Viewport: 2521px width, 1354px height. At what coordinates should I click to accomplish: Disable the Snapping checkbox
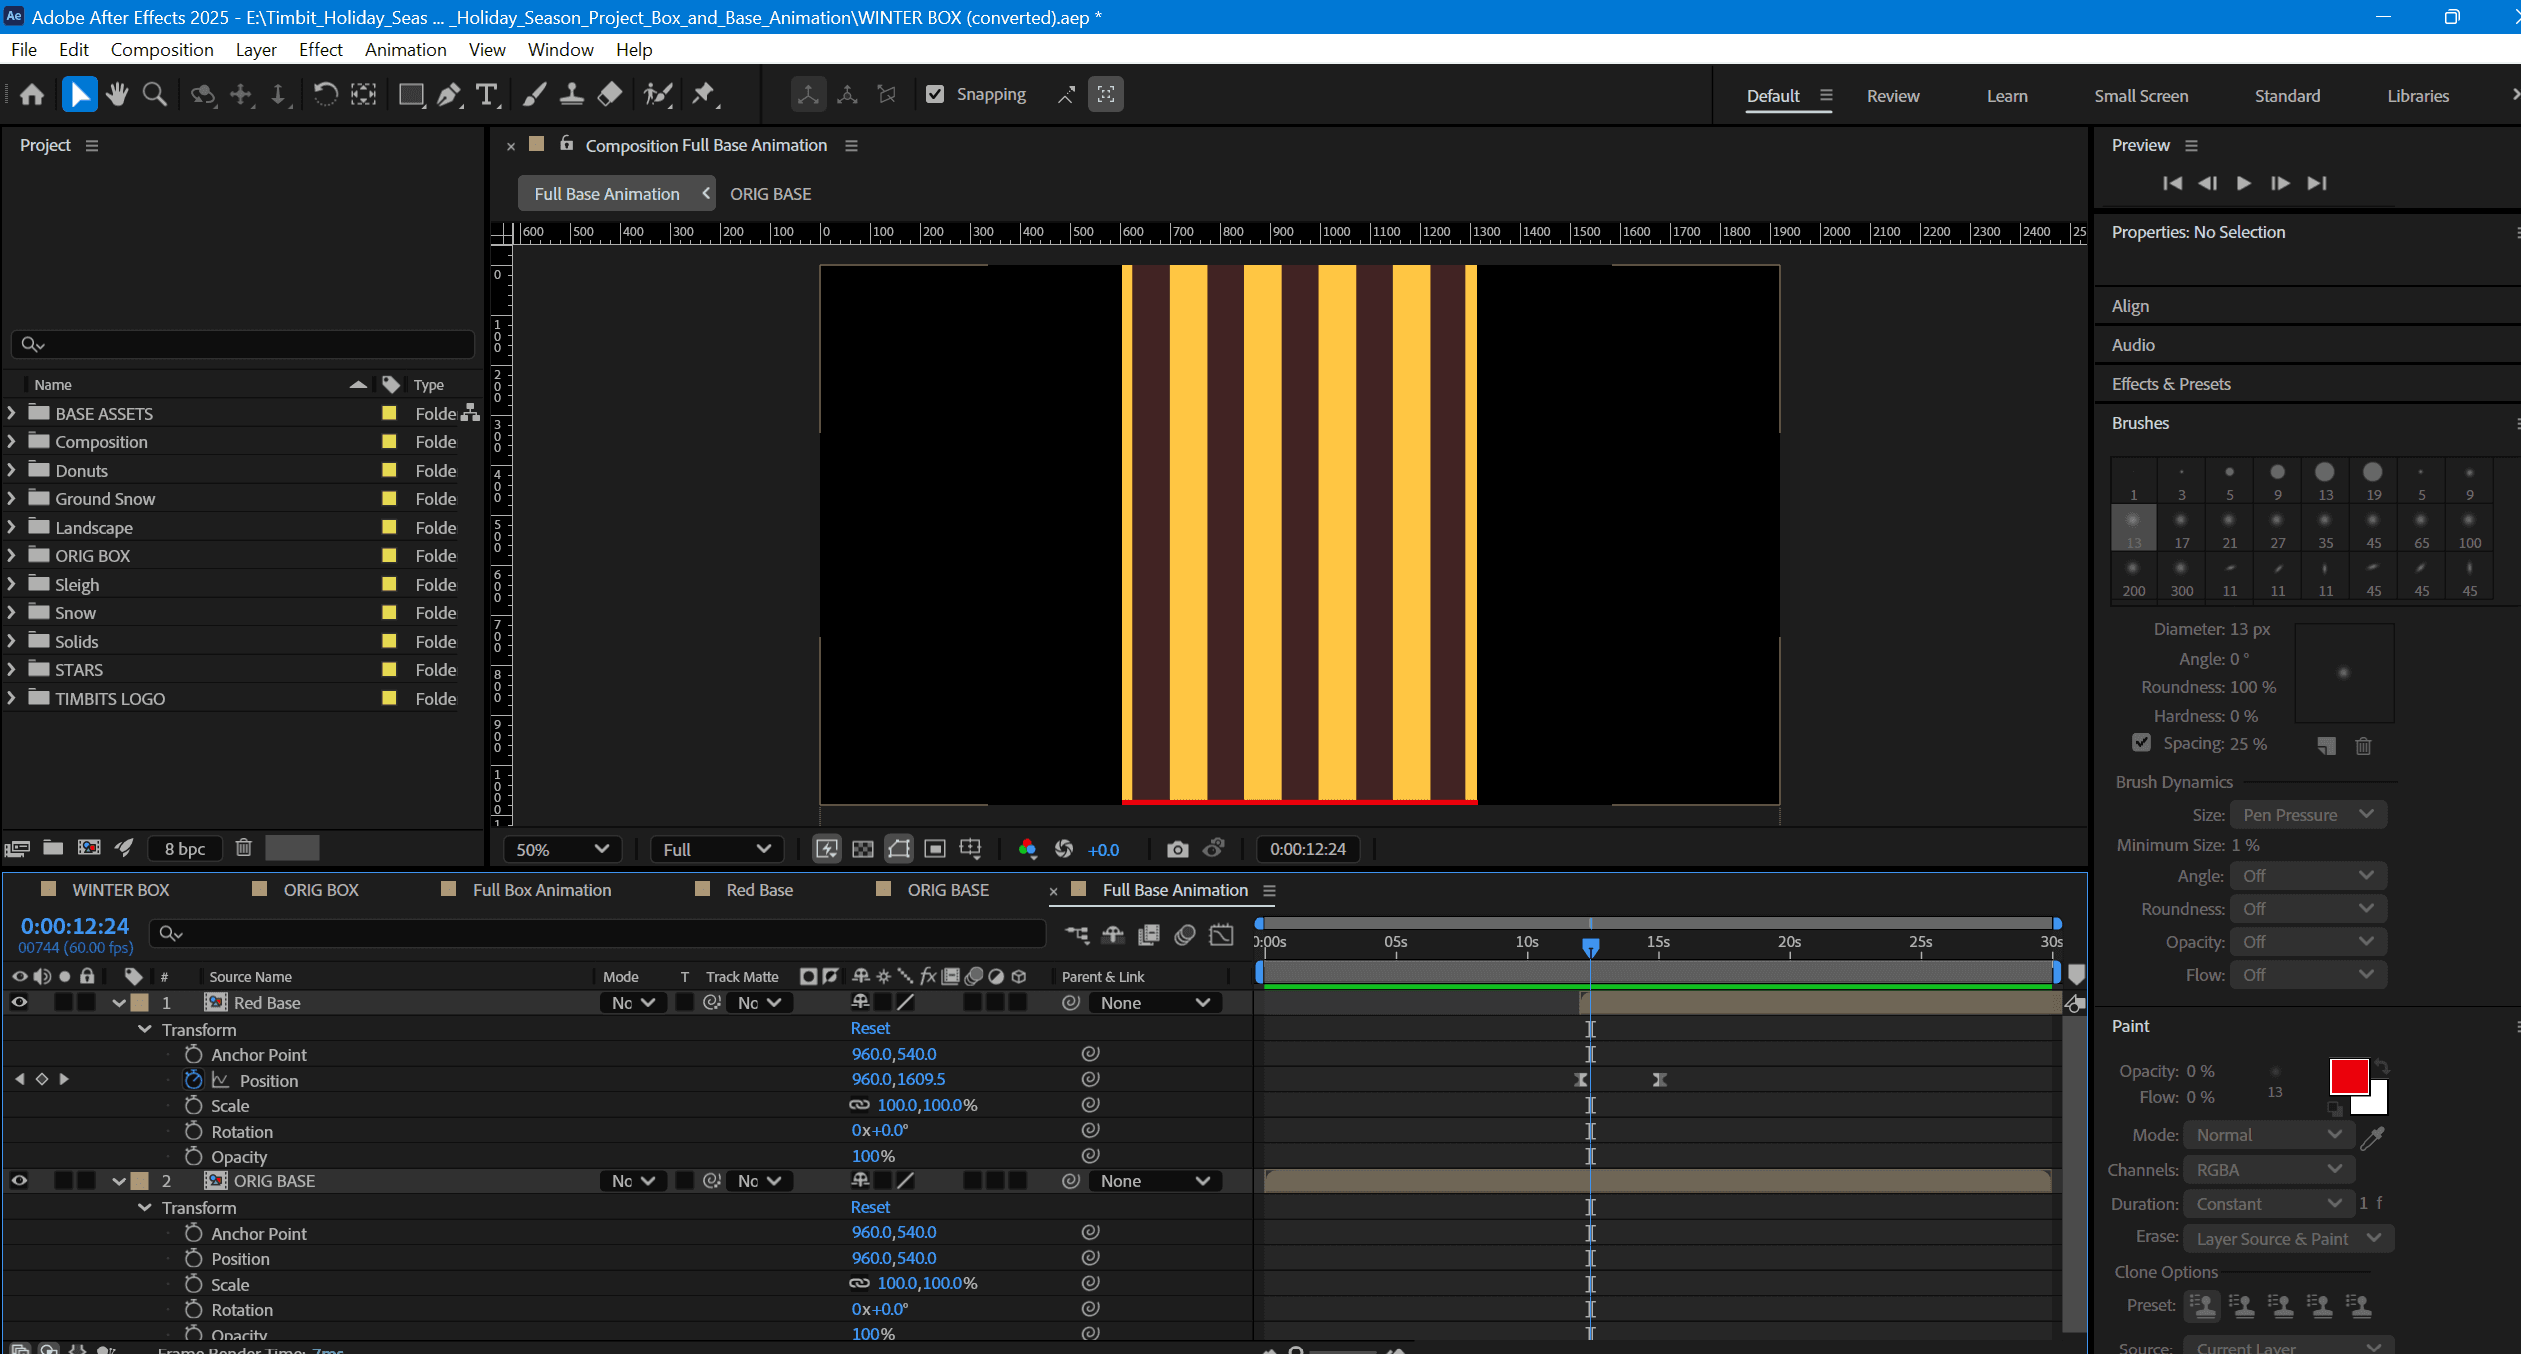coord(935,94)
